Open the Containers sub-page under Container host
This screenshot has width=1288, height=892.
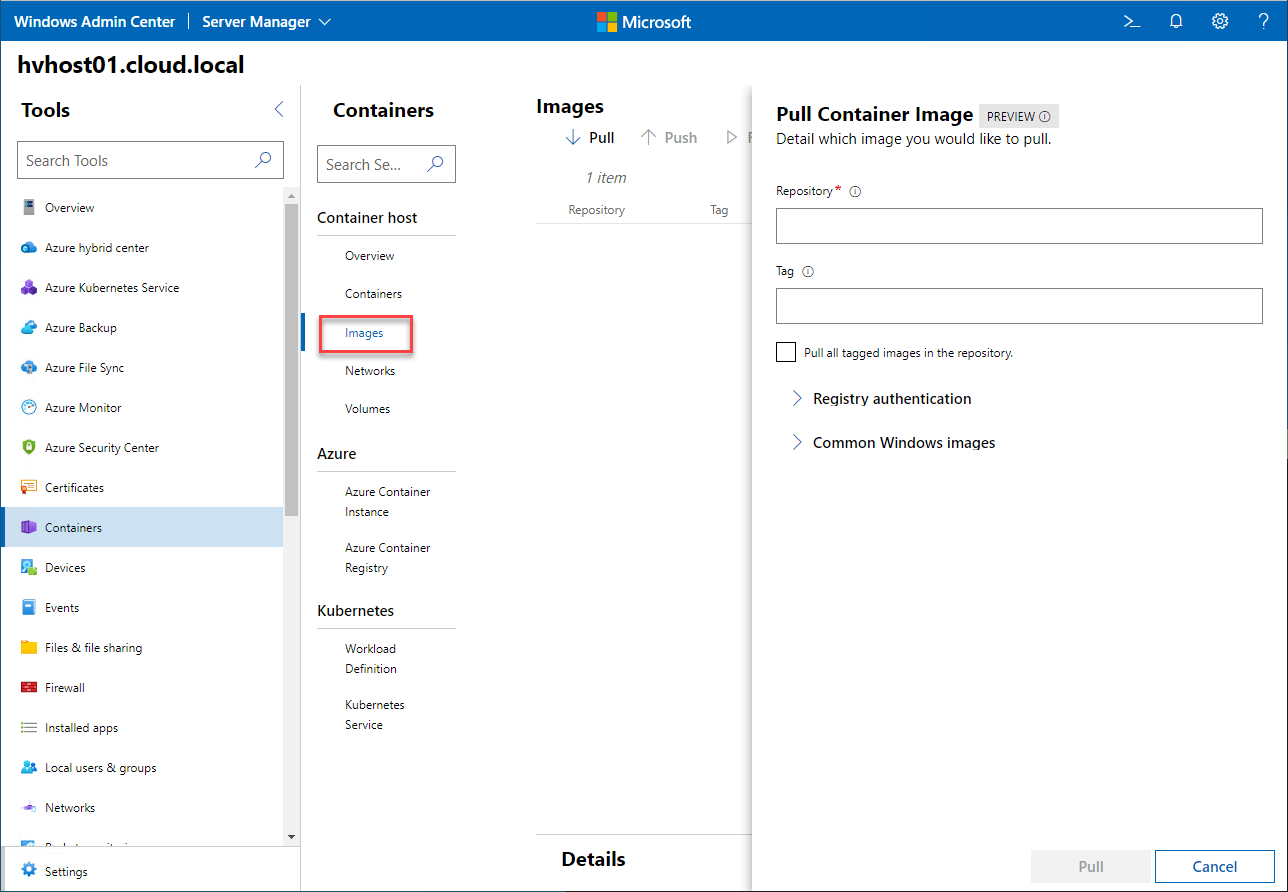(x=374, y=294)
